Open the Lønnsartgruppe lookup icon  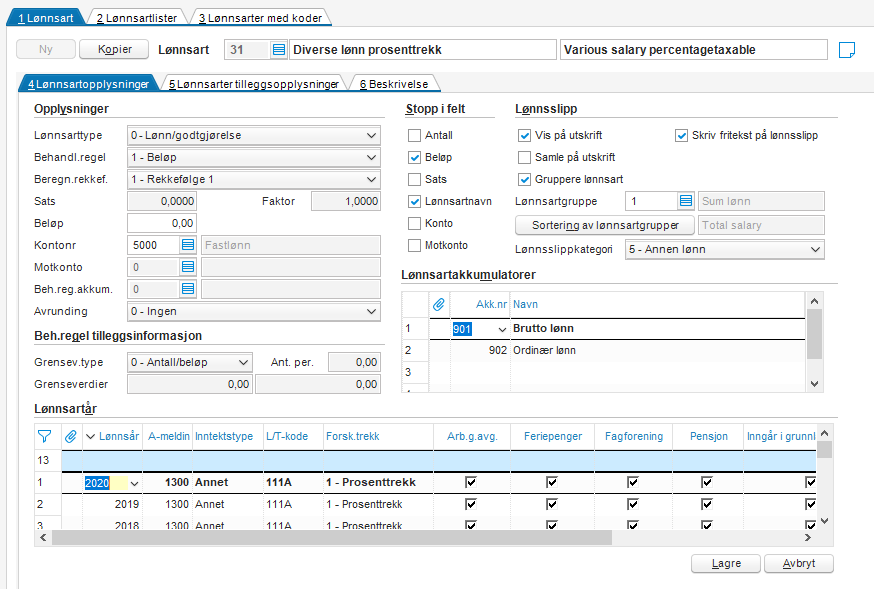[686, 201]
